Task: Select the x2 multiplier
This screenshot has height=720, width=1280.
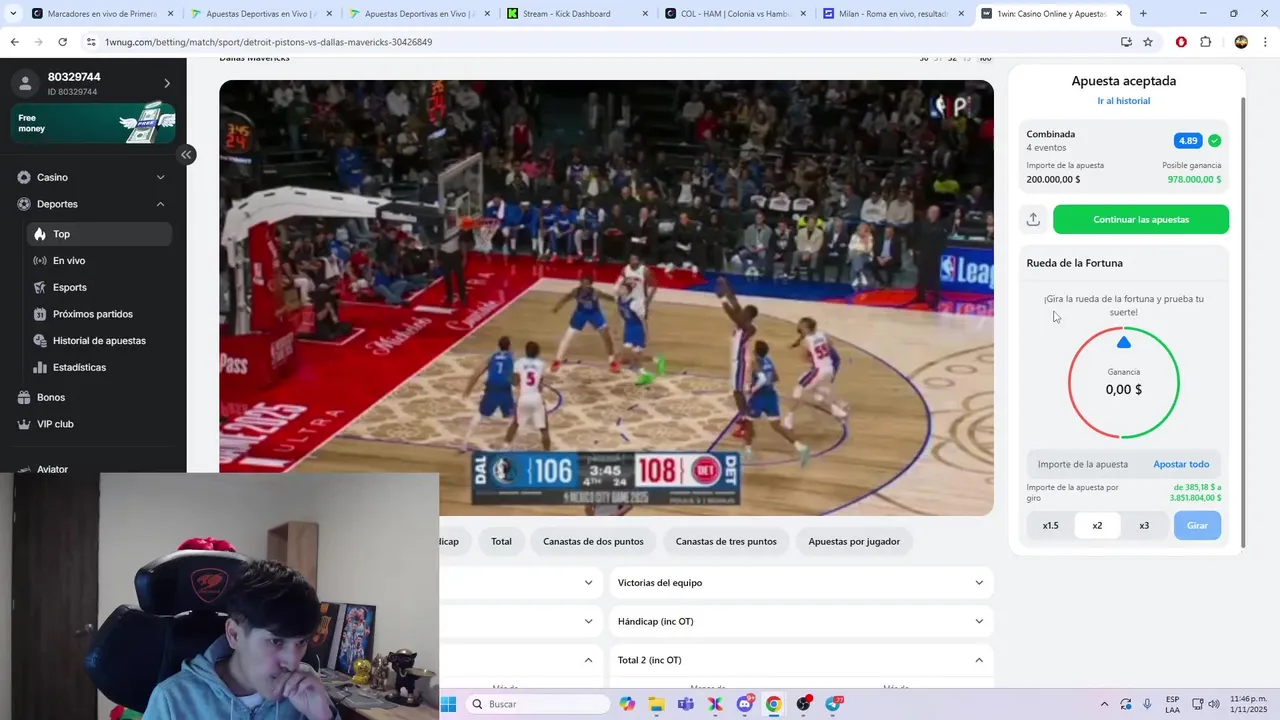Action: point(1097,526)
